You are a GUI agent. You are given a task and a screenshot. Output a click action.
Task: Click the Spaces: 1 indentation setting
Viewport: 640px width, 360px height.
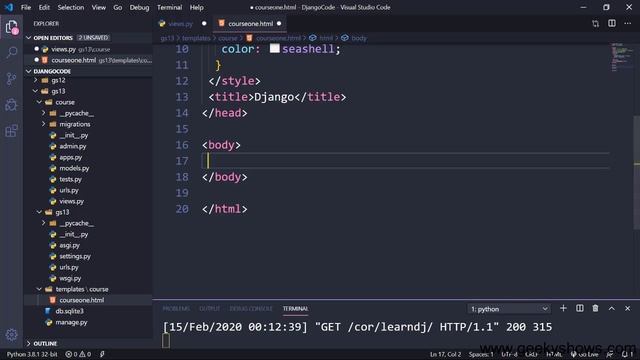coord(481,354)
